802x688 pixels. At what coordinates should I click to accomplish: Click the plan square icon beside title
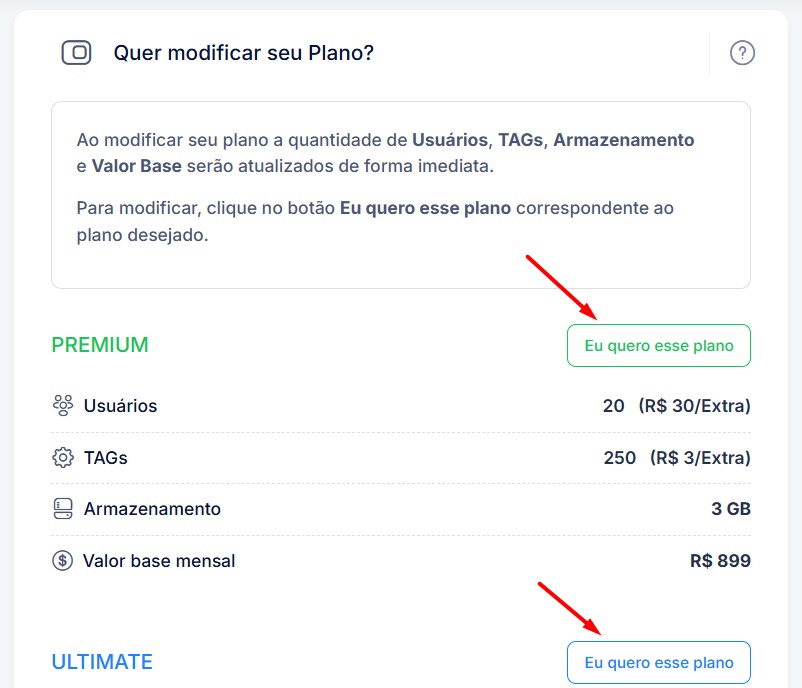[76, 53]
